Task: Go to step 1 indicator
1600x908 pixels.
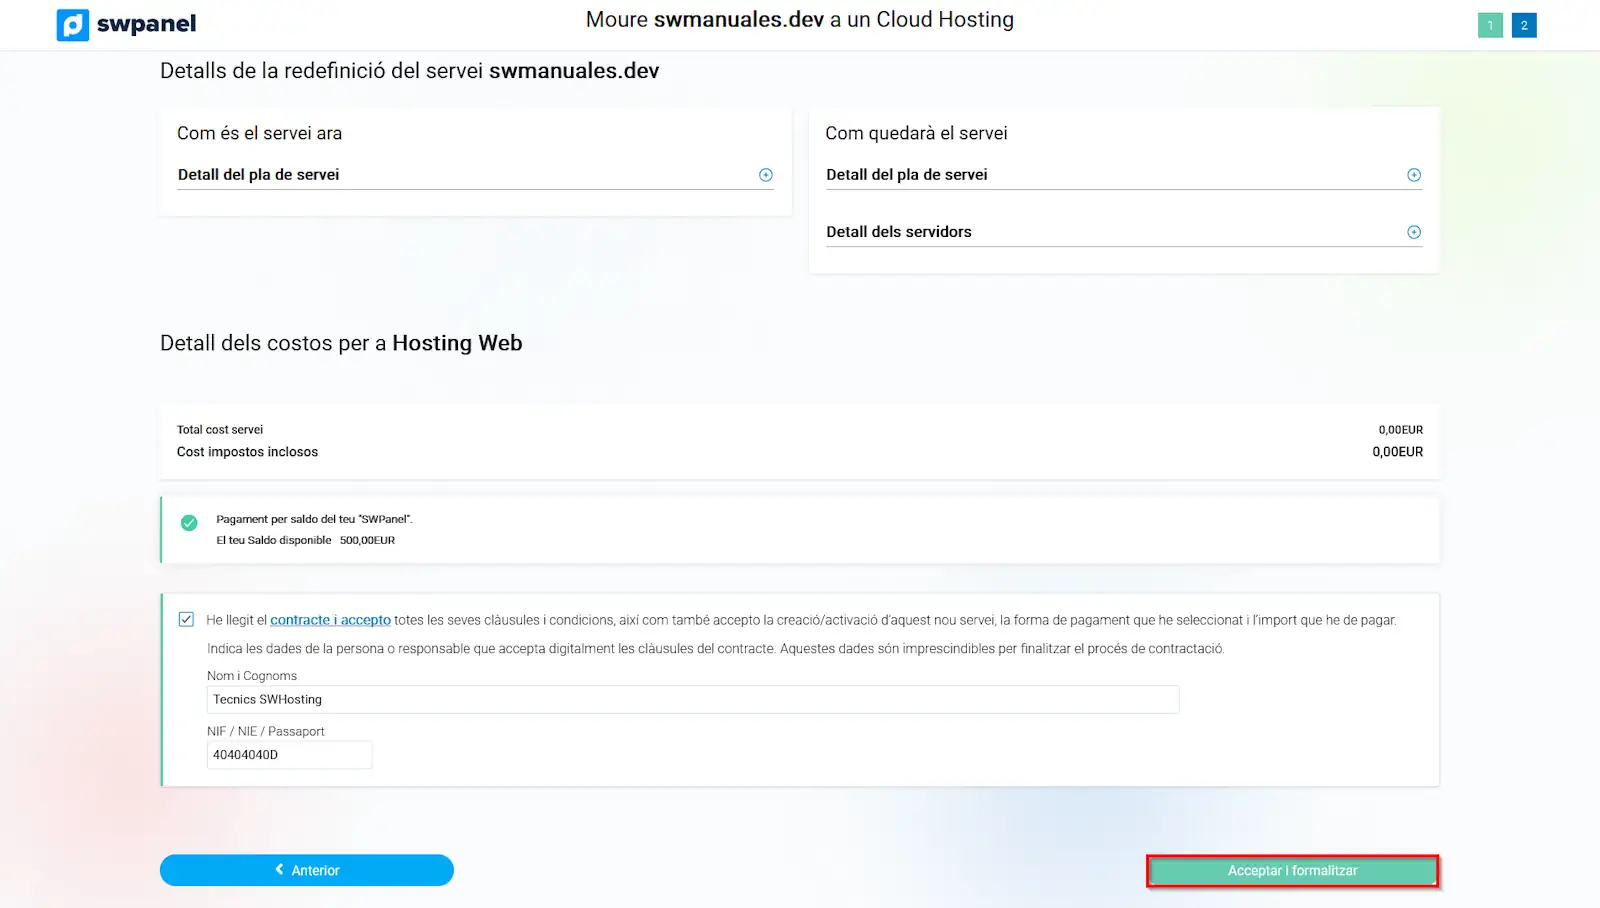Action: [x=1490, y=25]
